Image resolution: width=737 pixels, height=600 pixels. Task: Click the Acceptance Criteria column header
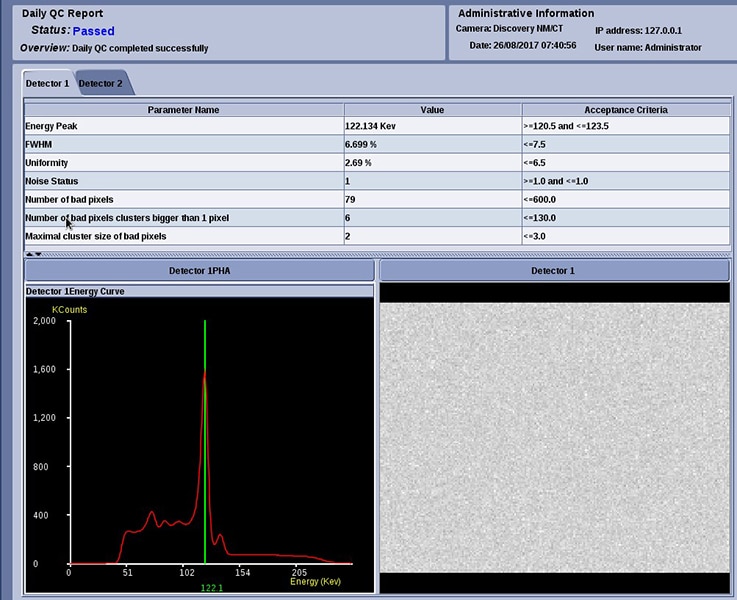tap(625, 110)
